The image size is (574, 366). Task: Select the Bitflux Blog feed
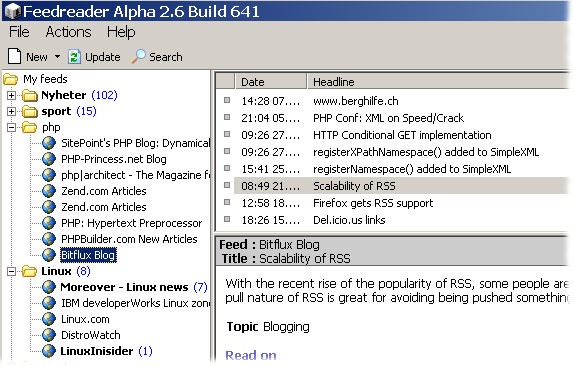point(88,255)
